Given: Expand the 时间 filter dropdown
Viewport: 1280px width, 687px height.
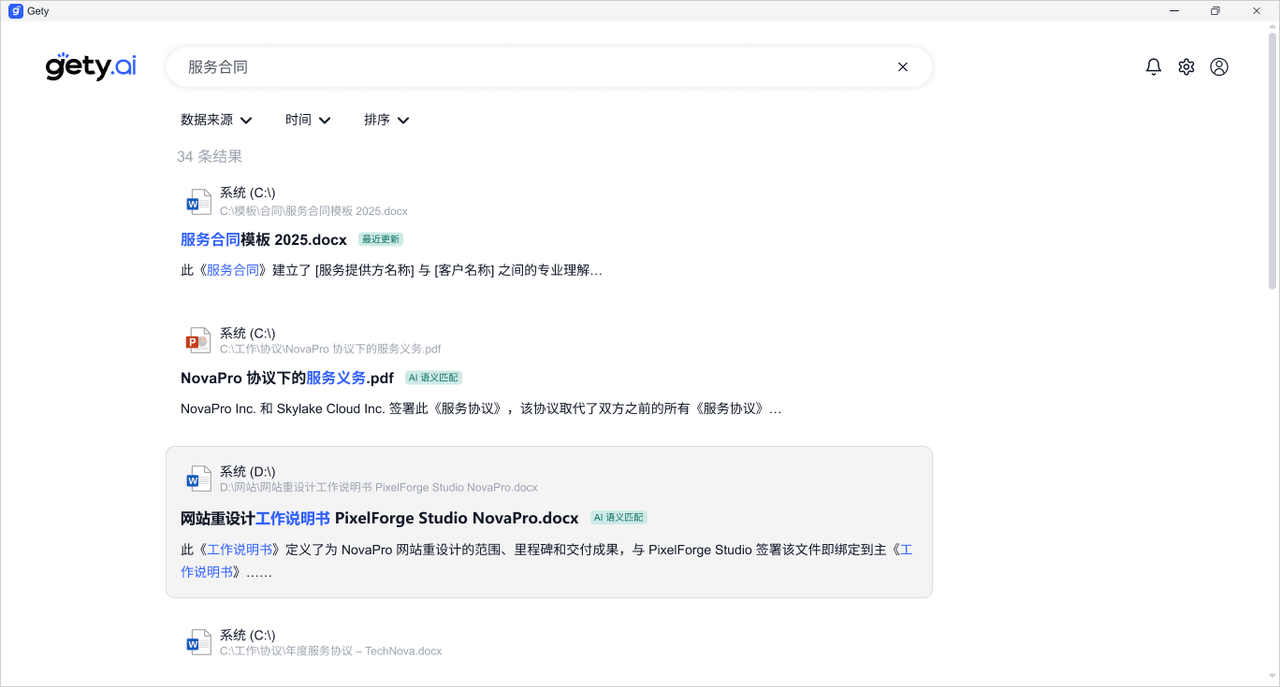Looking at the screenshot, I should point(307,120).
